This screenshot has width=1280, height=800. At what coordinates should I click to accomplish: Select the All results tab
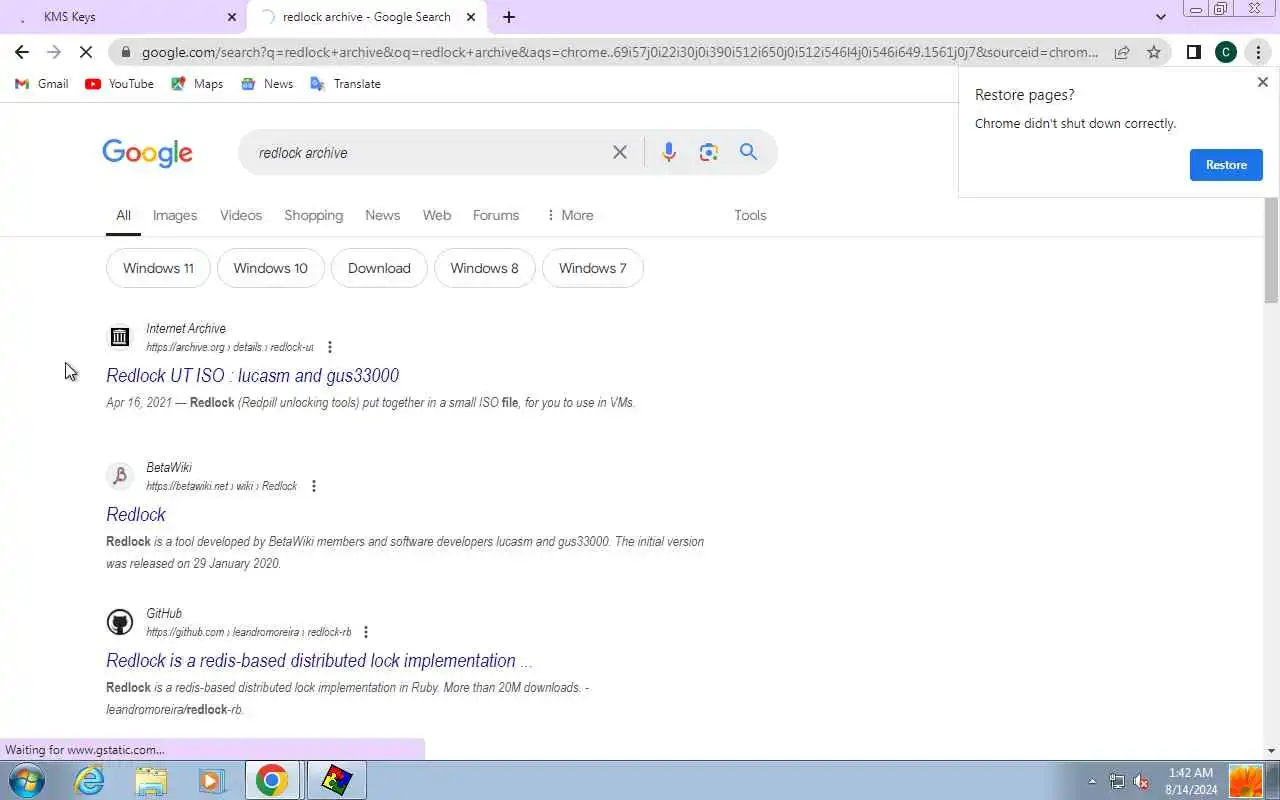(x=123, y=215)
